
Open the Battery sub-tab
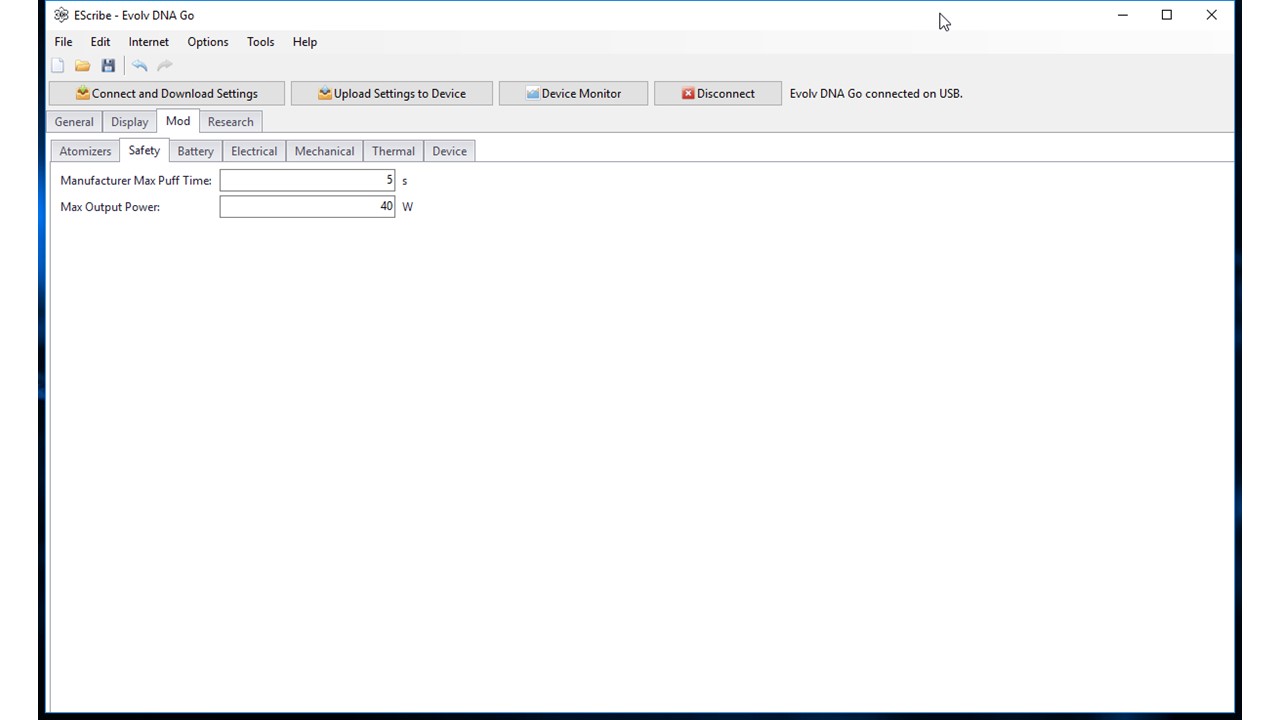coord(196,151)
